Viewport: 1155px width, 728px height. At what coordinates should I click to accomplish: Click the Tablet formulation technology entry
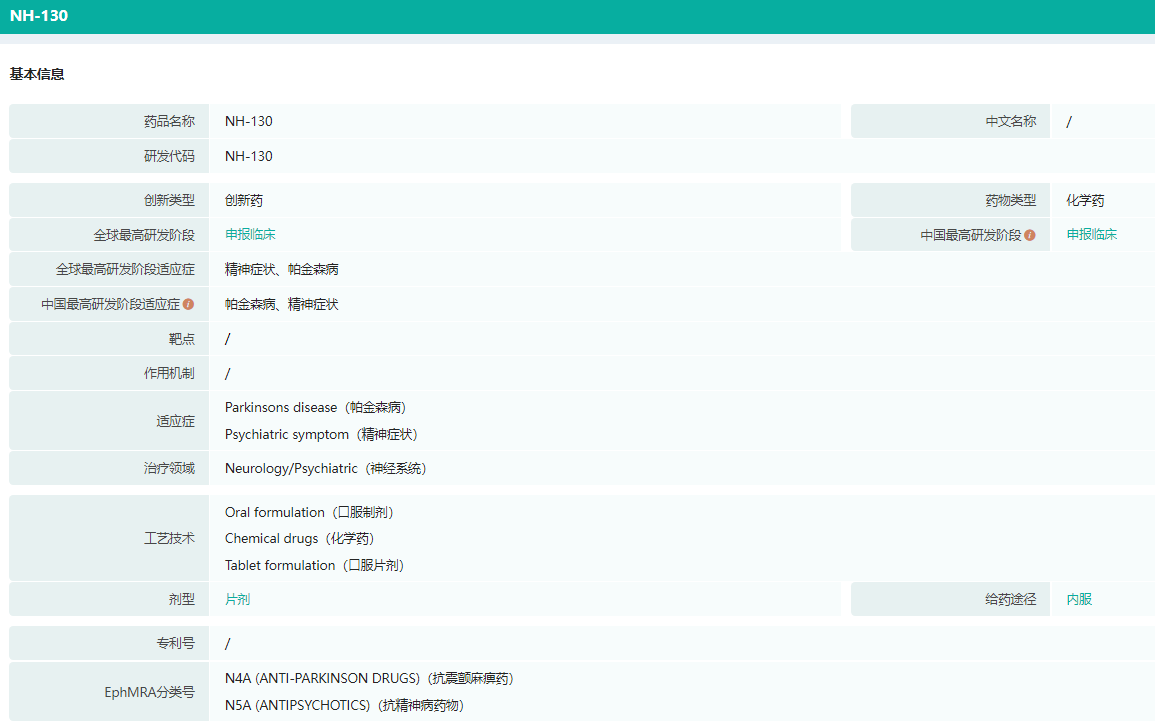coord(314,565)
